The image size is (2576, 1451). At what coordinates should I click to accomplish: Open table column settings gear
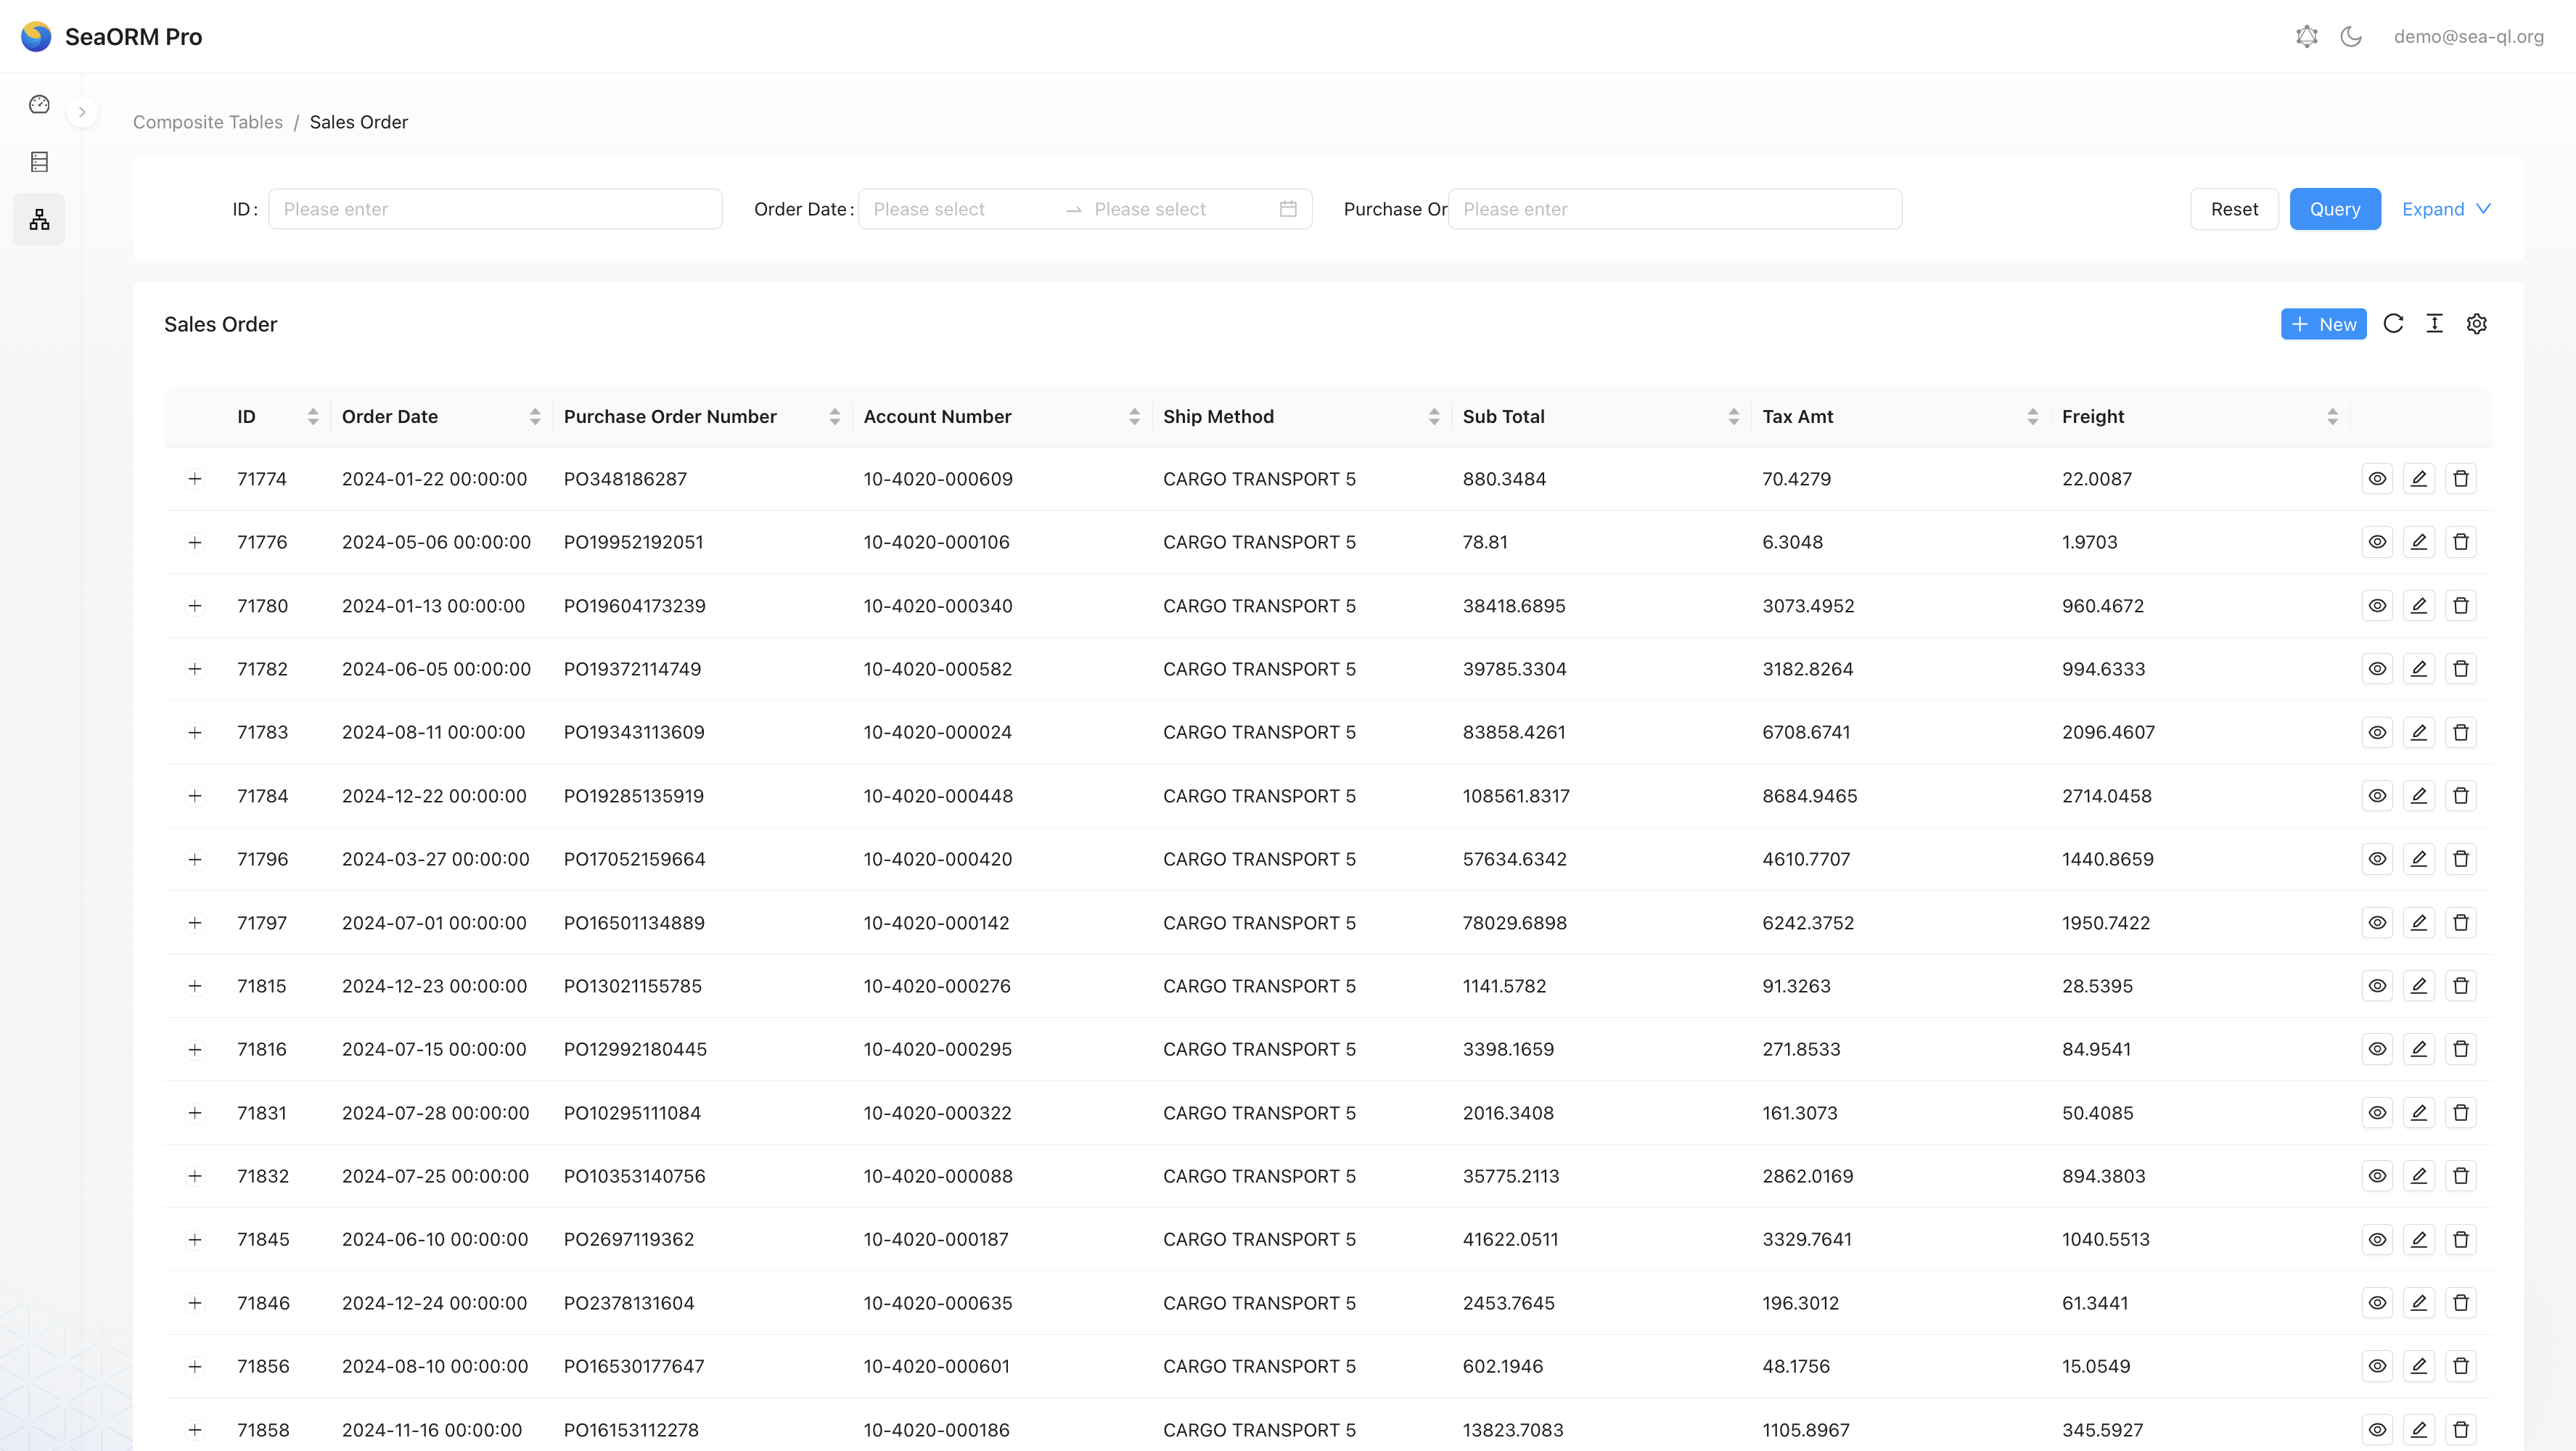(x=2477, y=324)
